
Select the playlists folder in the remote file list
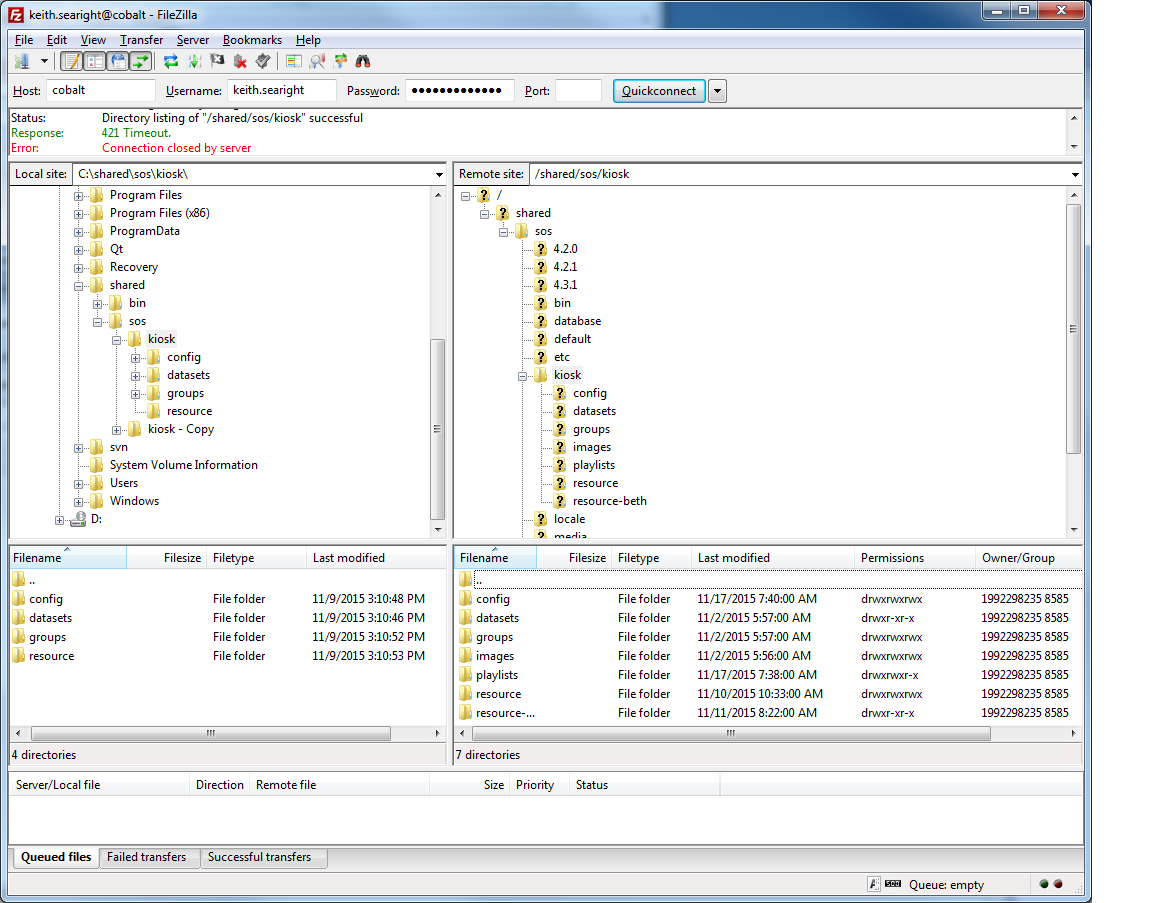[x=497, y=675]
